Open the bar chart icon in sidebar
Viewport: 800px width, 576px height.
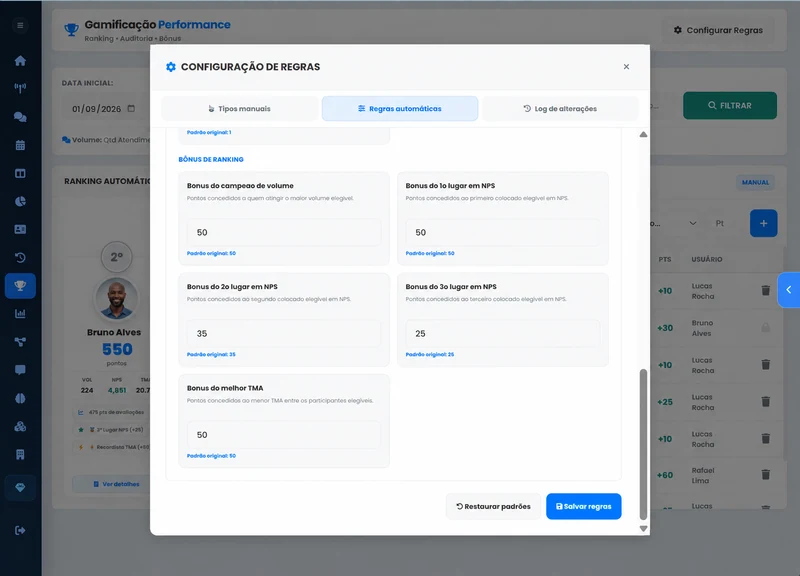(x=20, y=314)
